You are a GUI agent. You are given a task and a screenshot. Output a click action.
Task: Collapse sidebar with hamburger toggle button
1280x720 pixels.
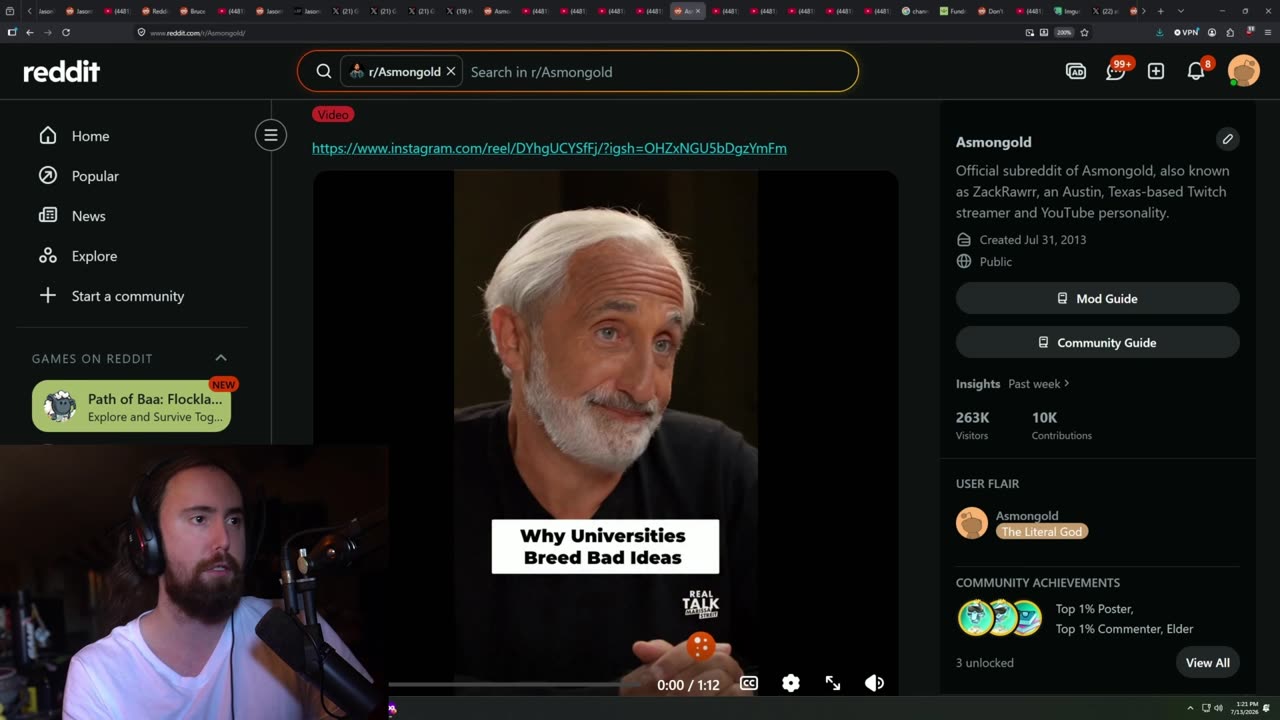click(270, 135)
